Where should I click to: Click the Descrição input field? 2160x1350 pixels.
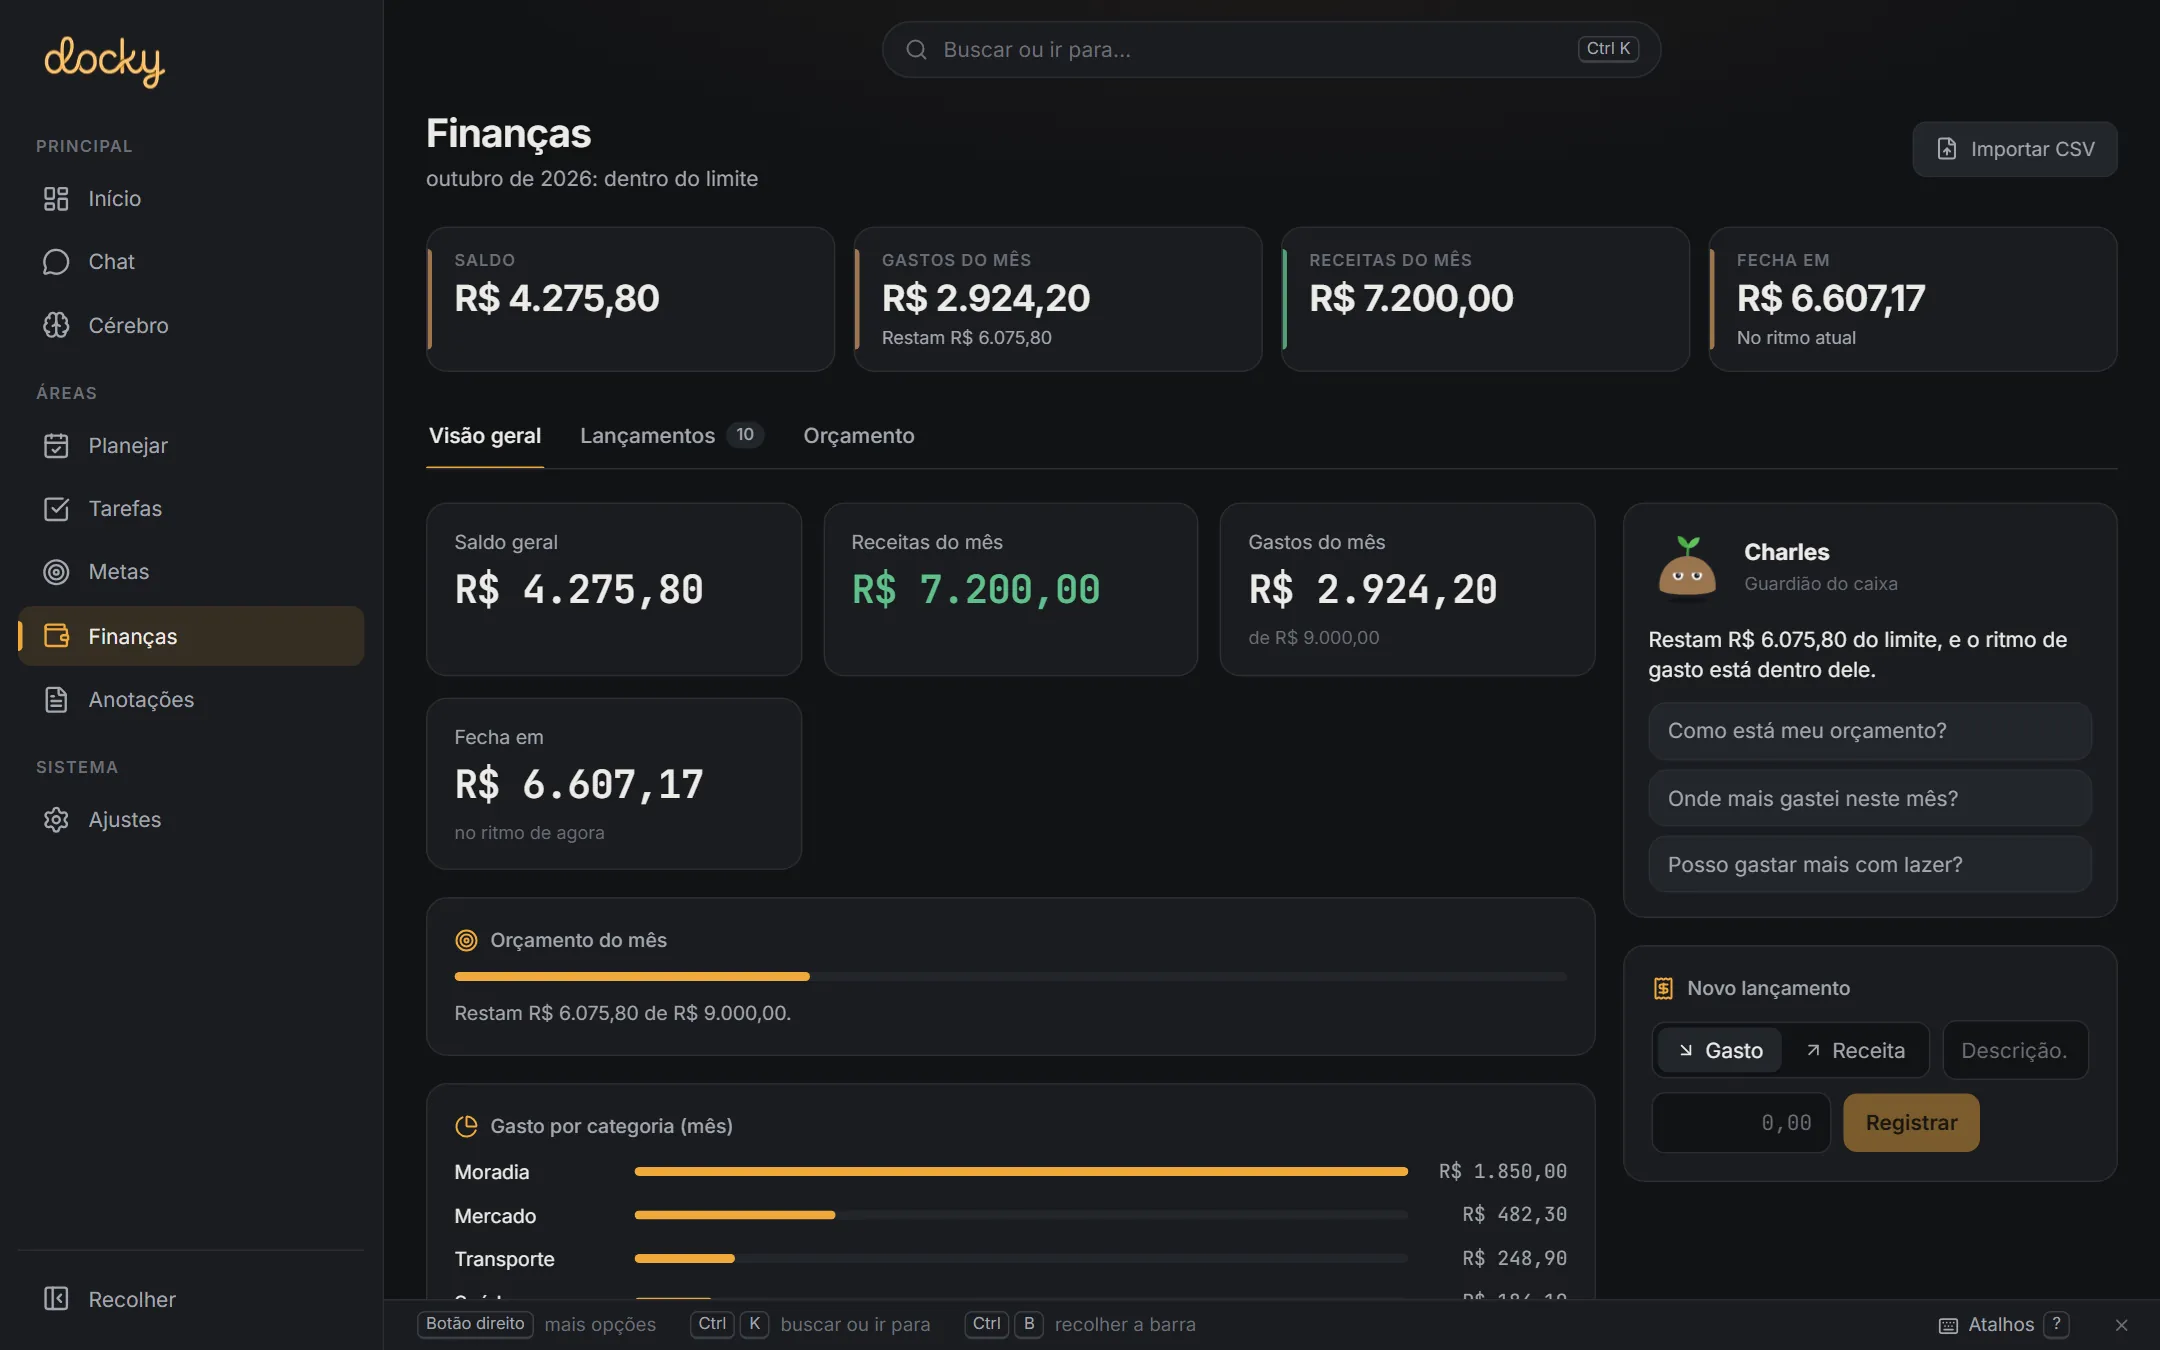(x=2015, y=1051)
